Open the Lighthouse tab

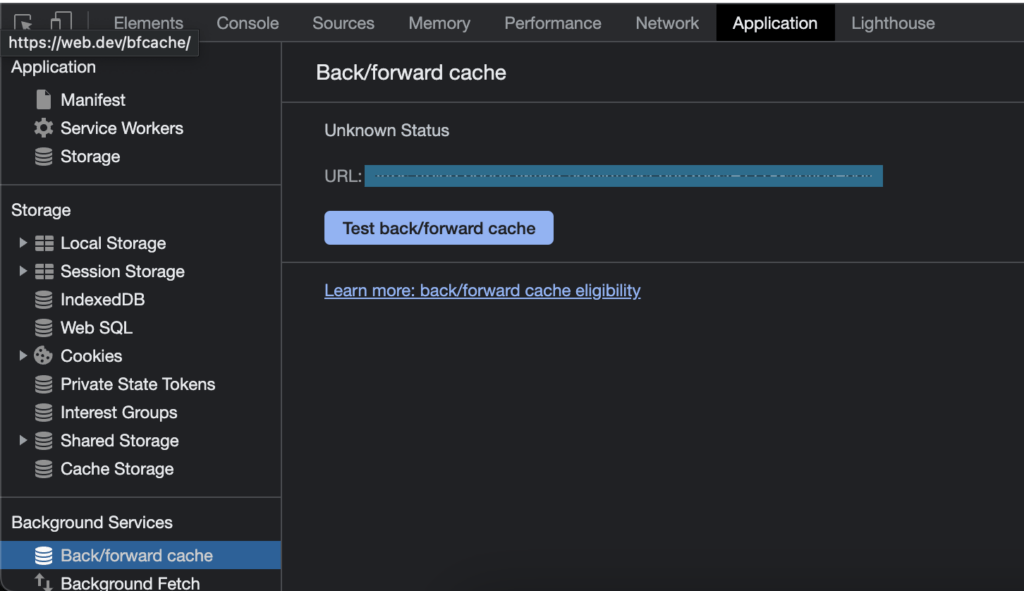point(892,23)
